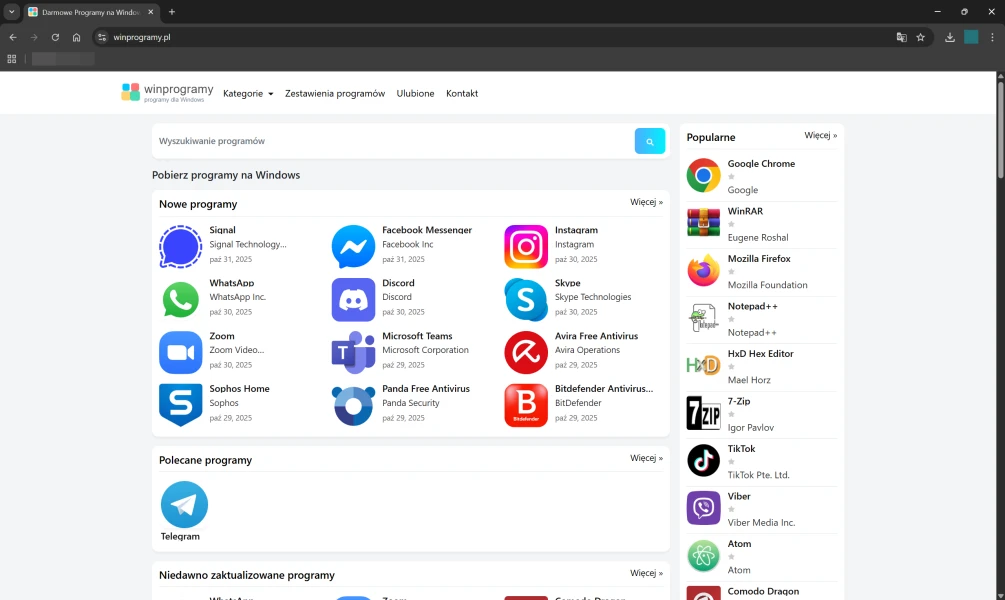The image size is (1005, 600).
Task: Click Więcej link in Popularne panel
Action: pyautogui.click(x=820, y=135)
